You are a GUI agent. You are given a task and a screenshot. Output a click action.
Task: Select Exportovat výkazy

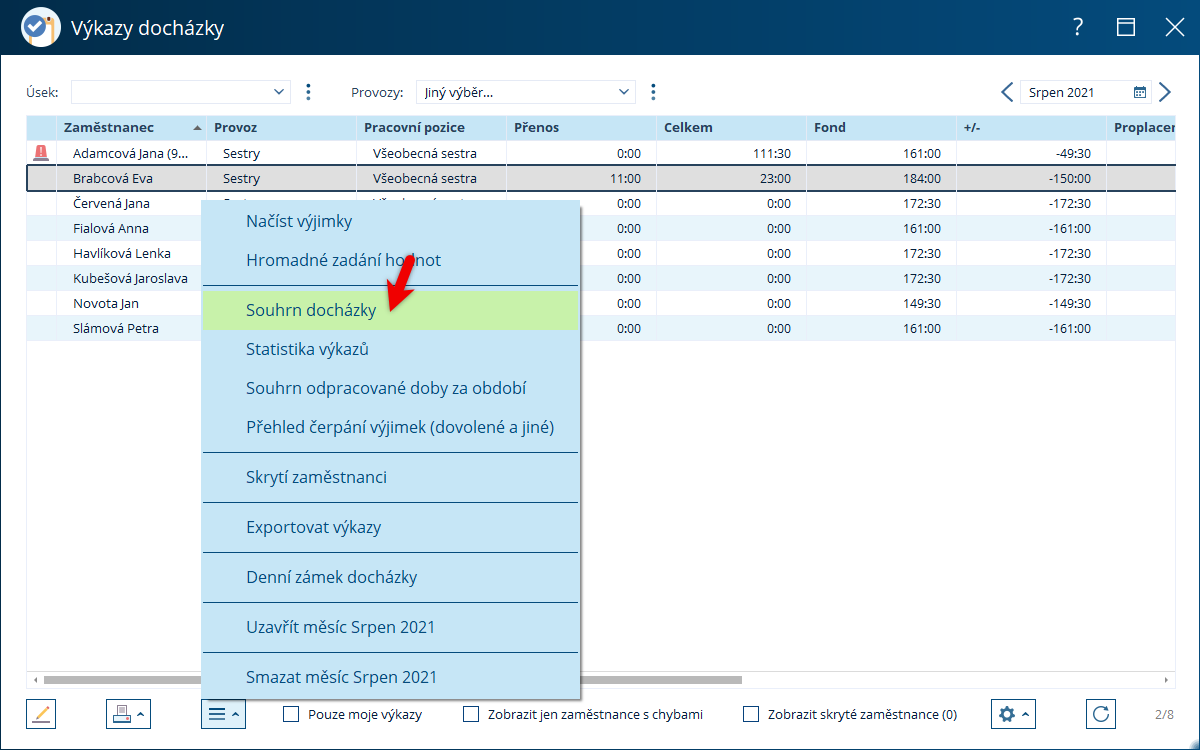coord(390,527)
